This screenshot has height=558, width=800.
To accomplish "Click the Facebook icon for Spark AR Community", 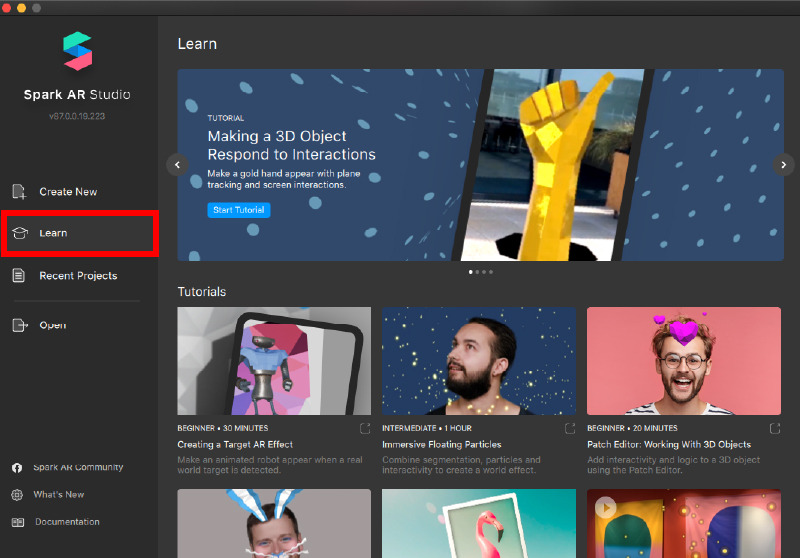I will [x=17, y=468].
